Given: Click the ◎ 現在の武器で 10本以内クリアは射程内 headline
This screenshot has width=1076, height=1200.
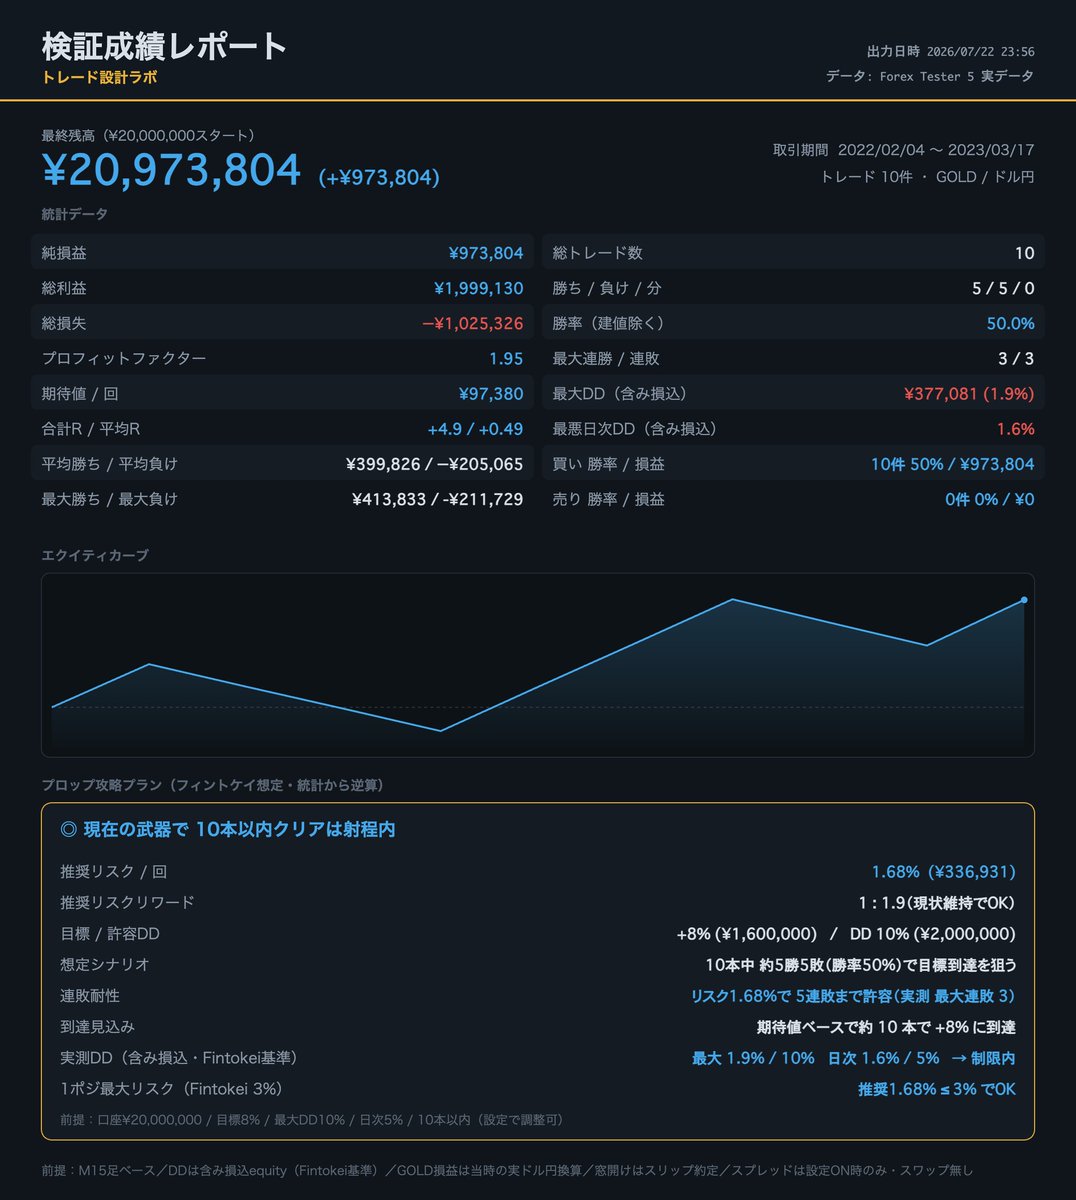Looking at the screenshot, I should pos(228,829).
